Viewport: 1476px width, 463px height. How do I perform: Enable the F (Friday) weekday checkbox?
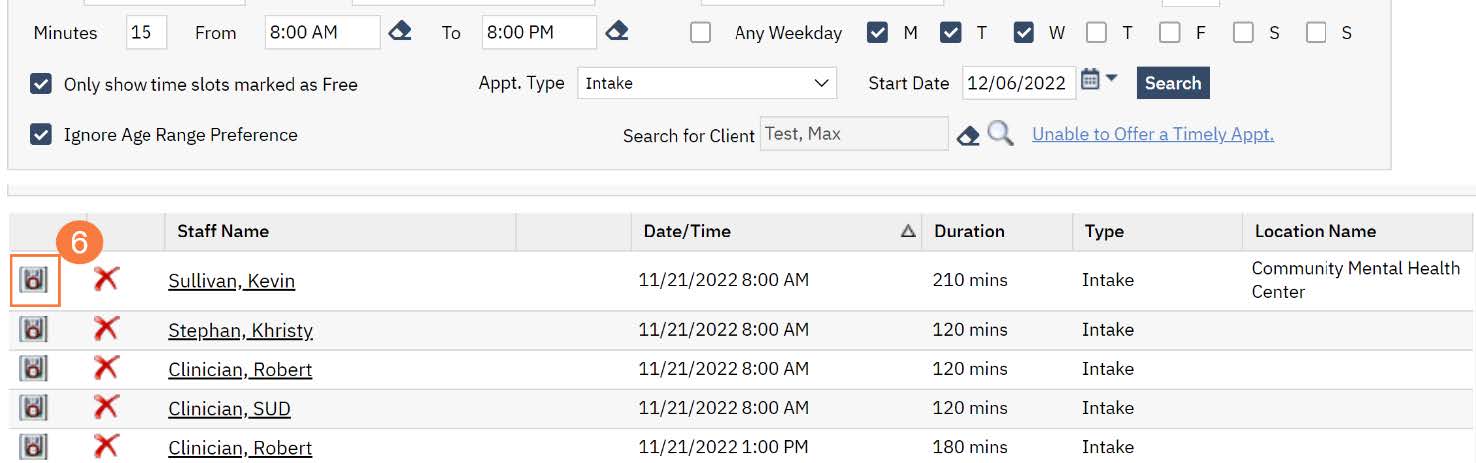[1170, 33]
